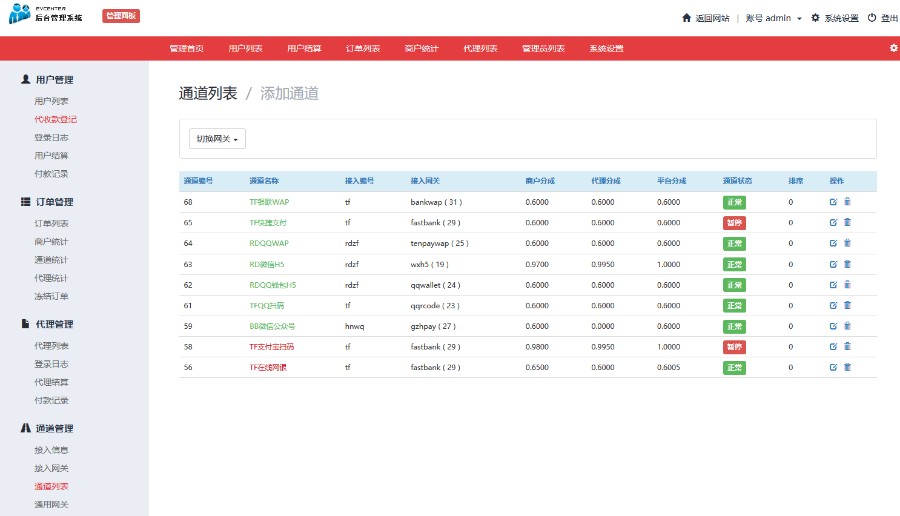Viewport: 900px width, 516px height.
Task: Expand 用户管理 sidebar section
Action: click(48, 80)
